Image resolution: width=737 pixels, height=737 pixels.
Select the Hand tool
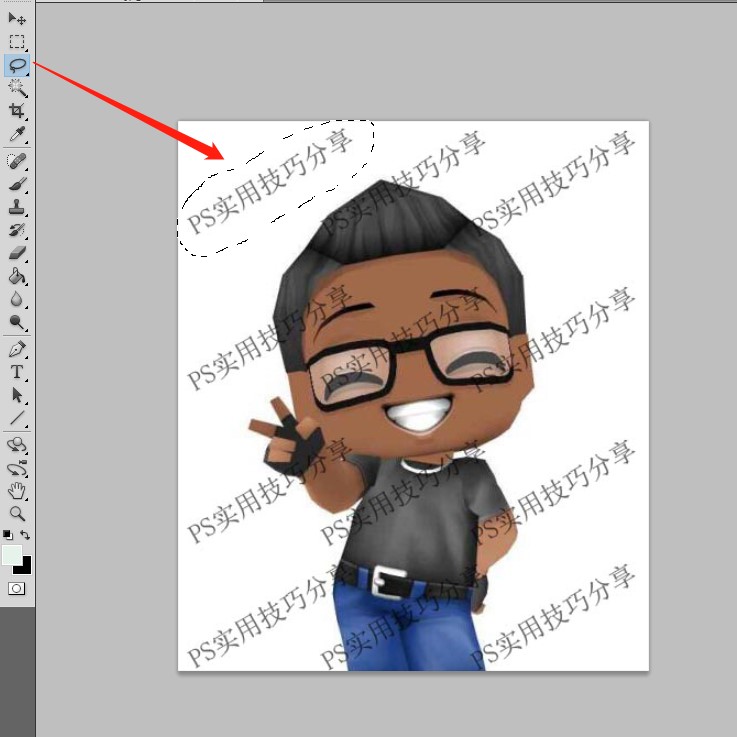point(17,490)
